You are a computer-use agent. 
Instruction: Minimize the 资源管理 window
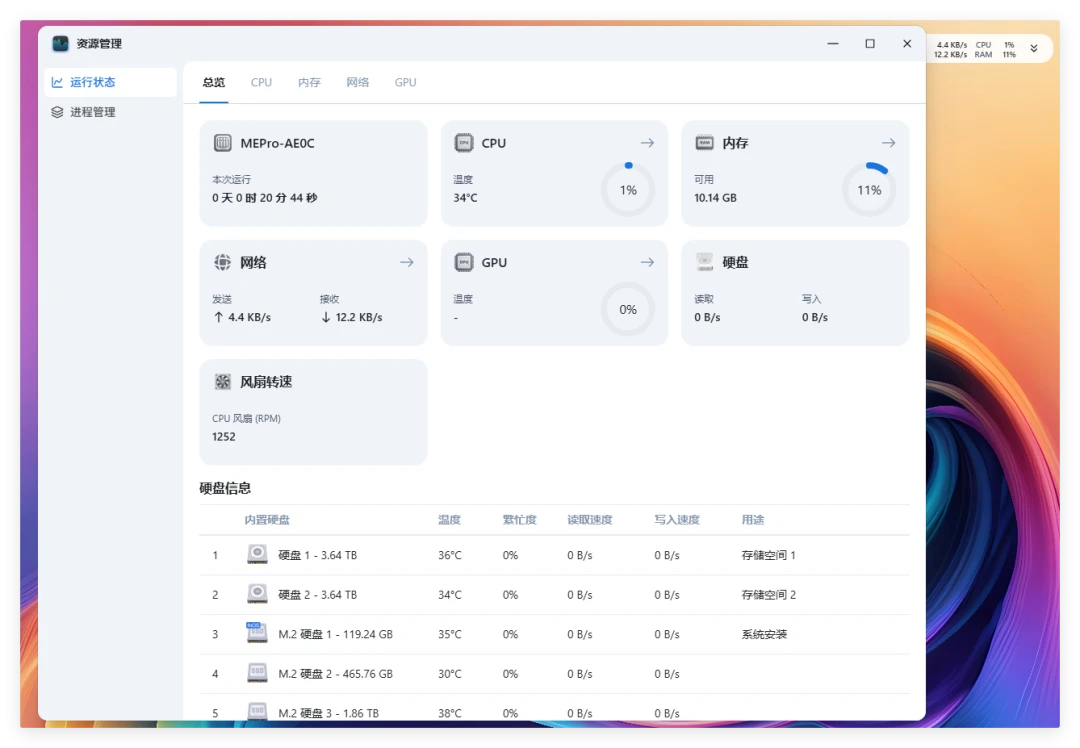tap(833, 43)
